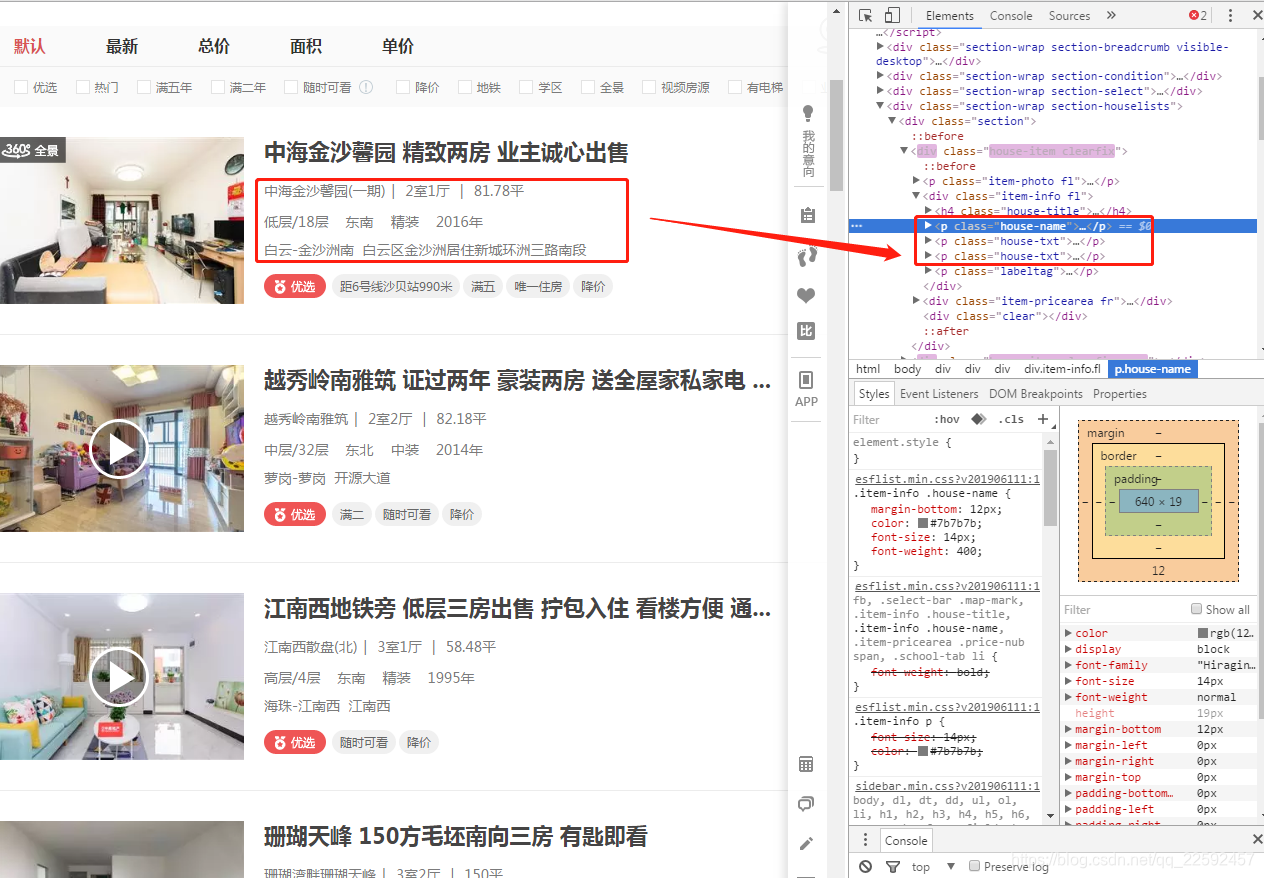The height and width of the screenshot is (878, 1264).
Task: Expand the house-title h4 node
Action: coord(928,211)
